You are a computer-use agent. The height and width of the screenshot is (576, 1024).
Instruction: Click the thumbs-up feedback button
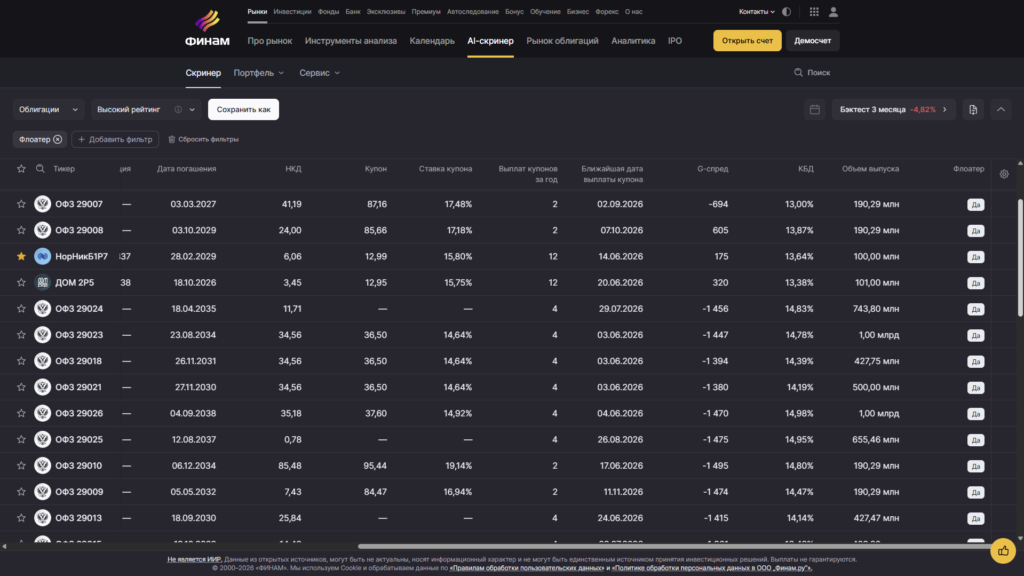click(1002, 551)
